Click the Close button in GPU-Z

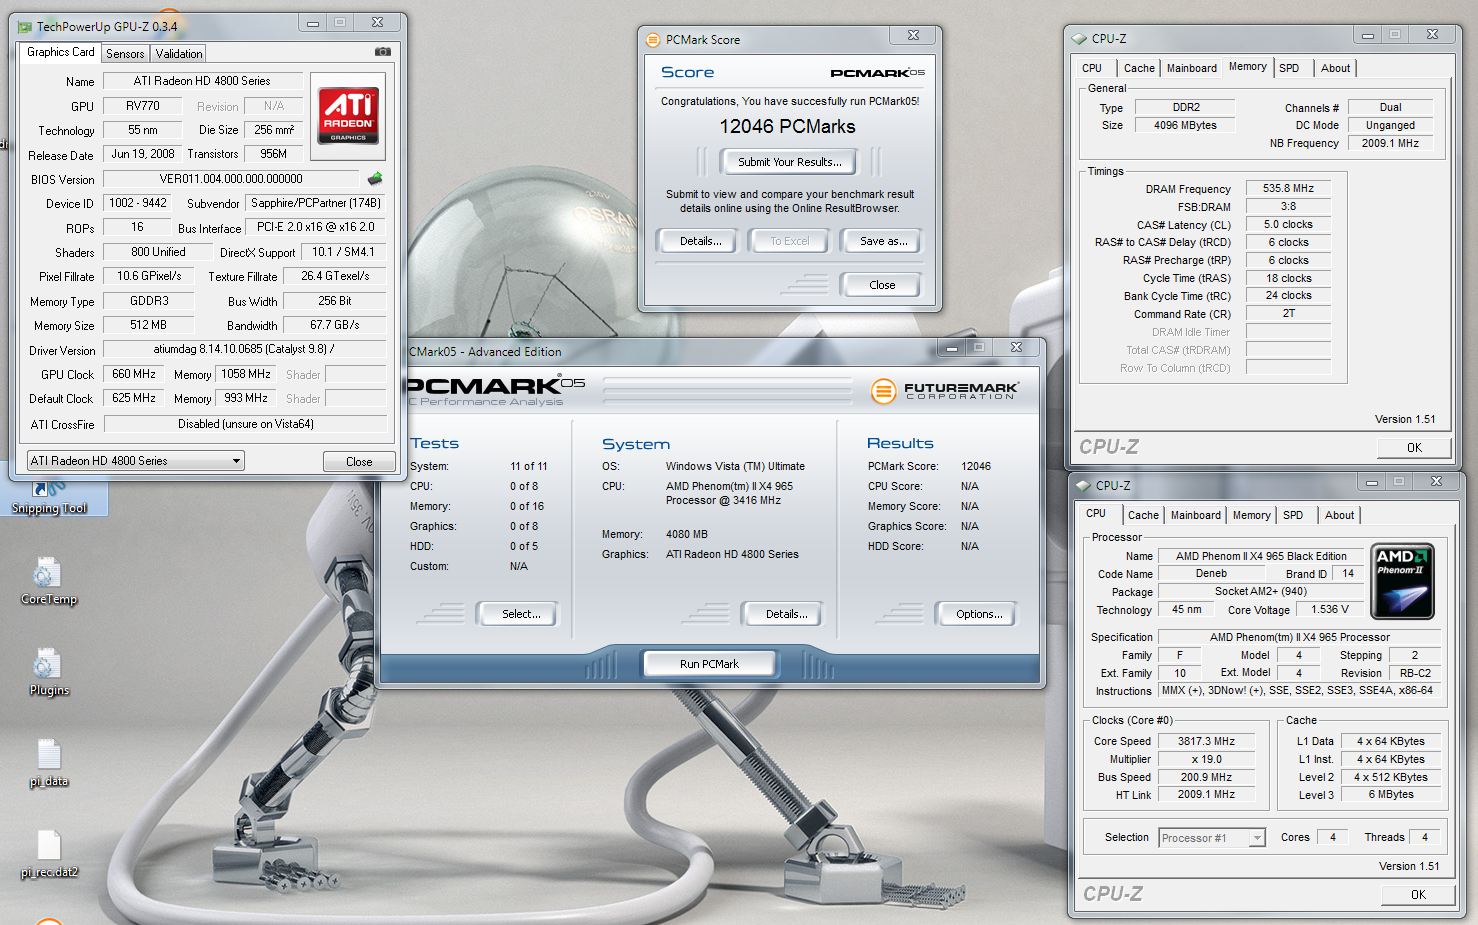tap(359, 462)
